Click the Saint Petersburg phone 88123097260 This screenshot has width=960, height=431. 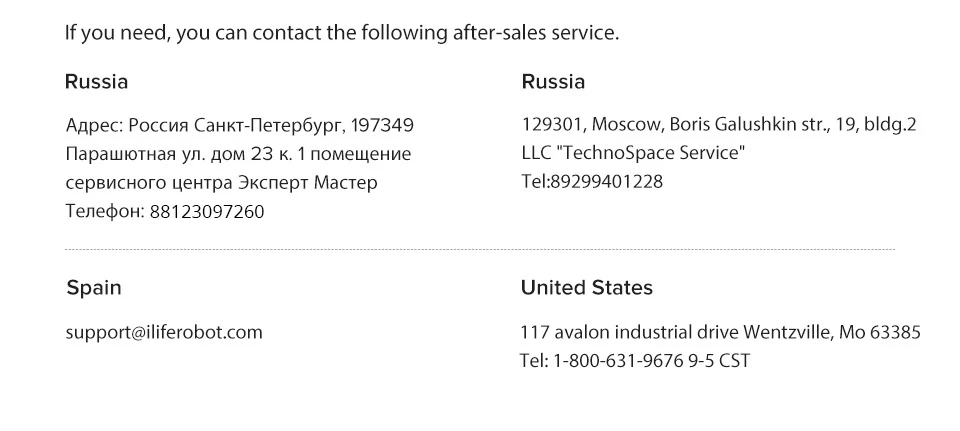[206, 211]
